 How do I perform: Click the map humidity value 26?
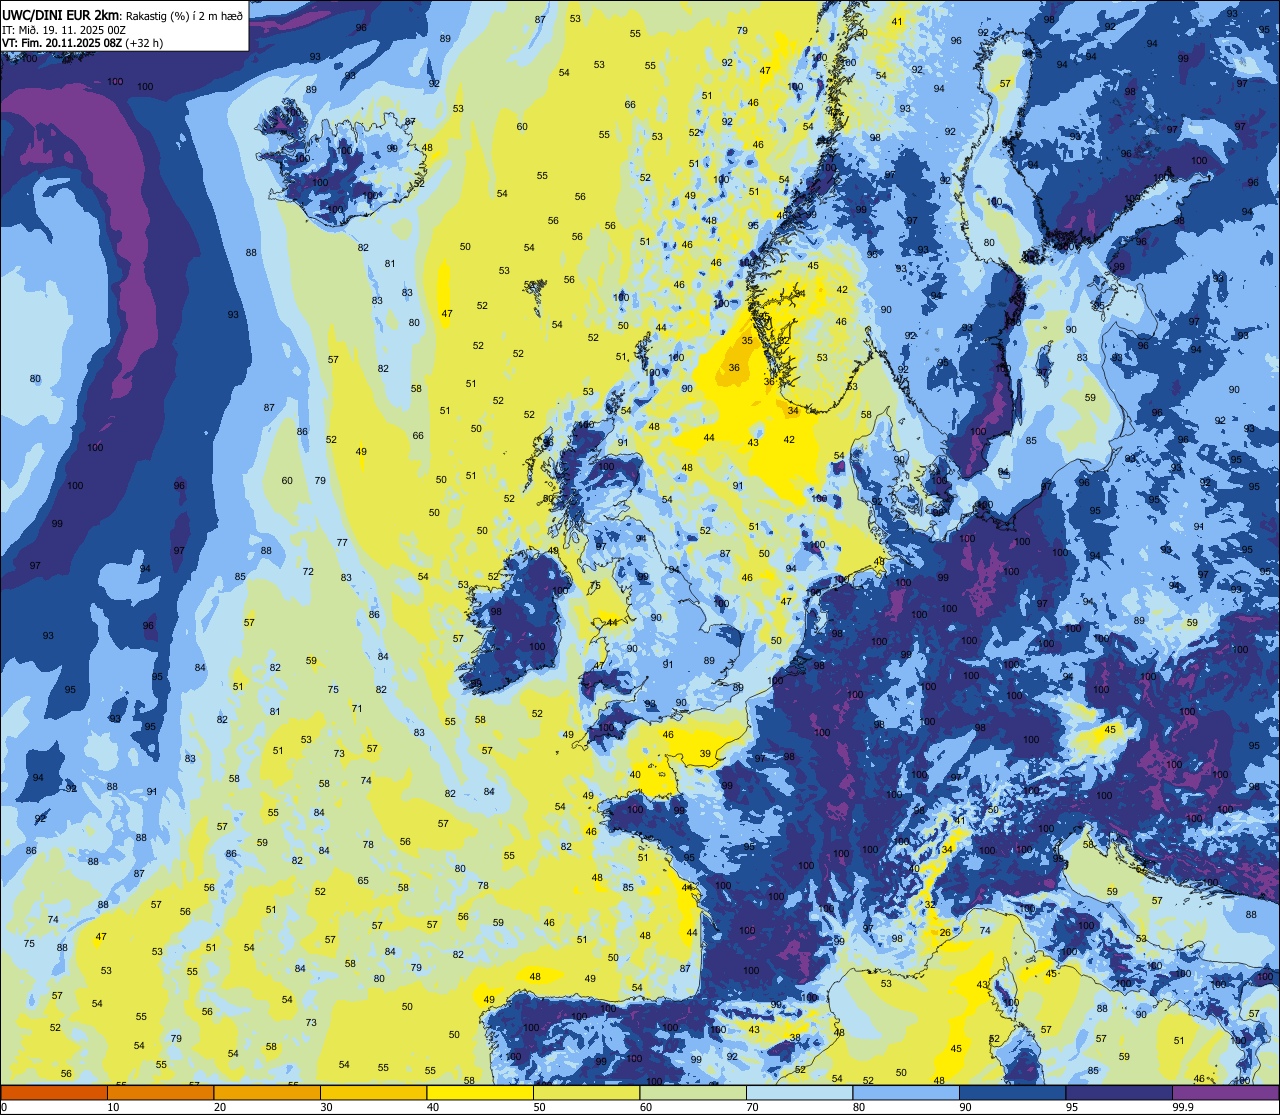click(x=945, y=933)
